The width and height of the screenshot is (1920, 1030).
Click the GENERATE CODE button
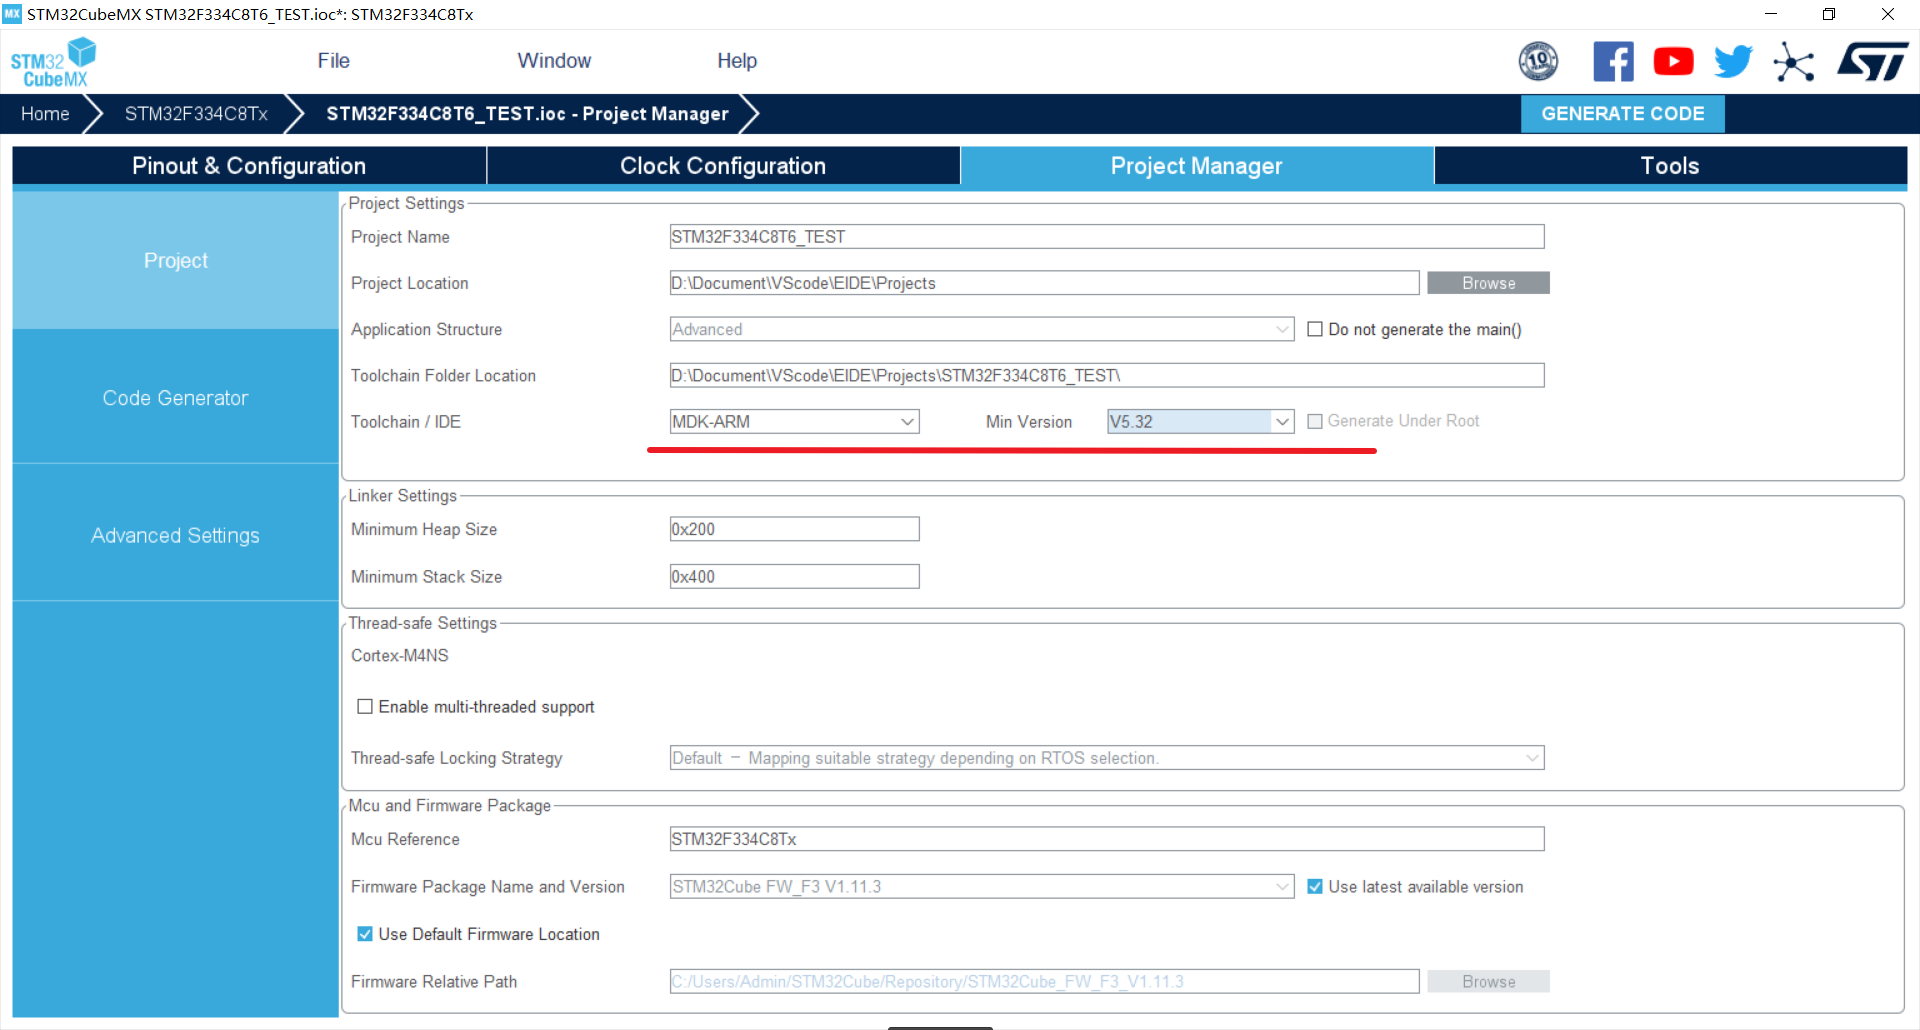[x=1622, y=114]
